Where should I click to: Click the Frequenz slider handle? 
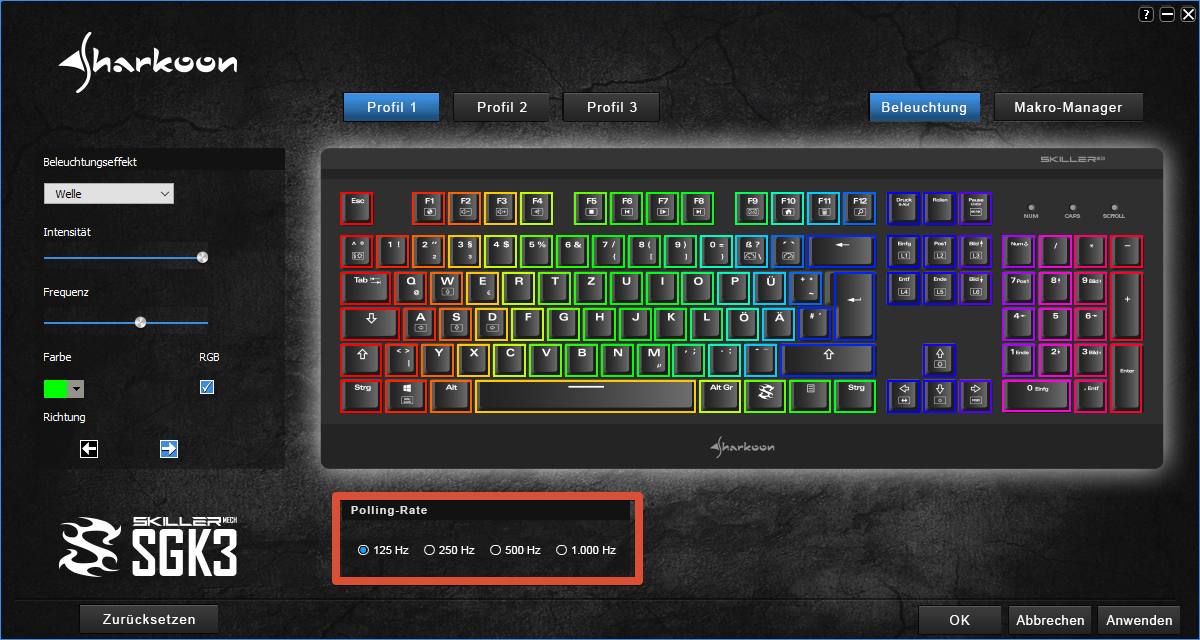point(140,322)
